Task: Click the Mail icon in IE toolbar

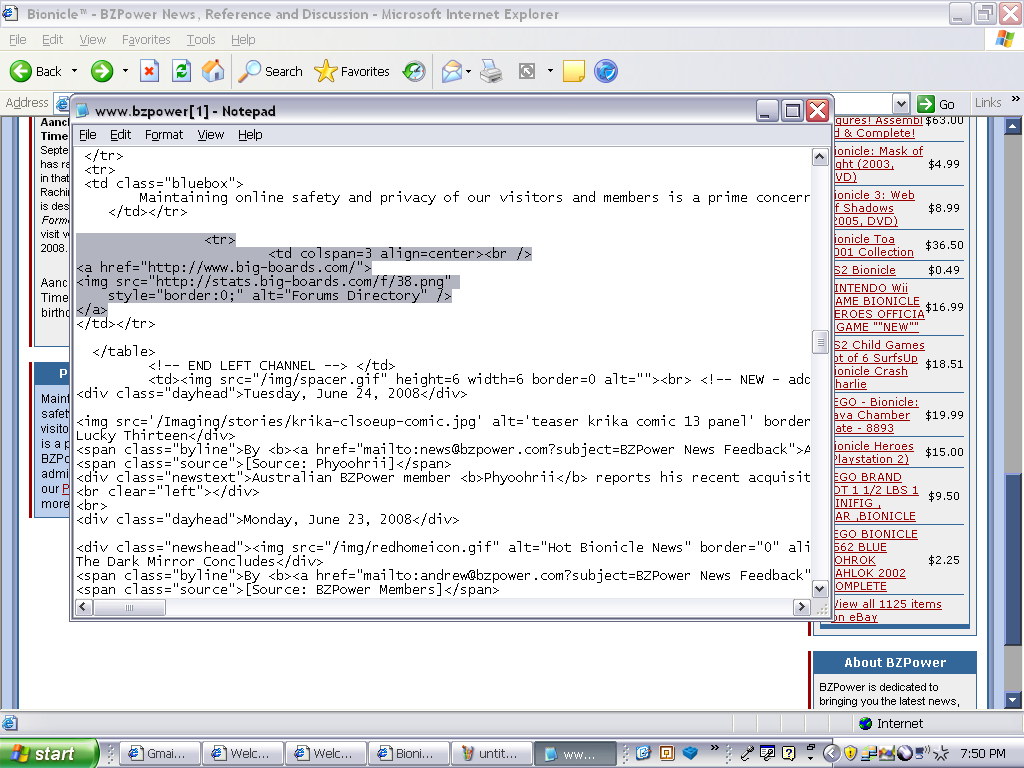Action: coord(451,71)
